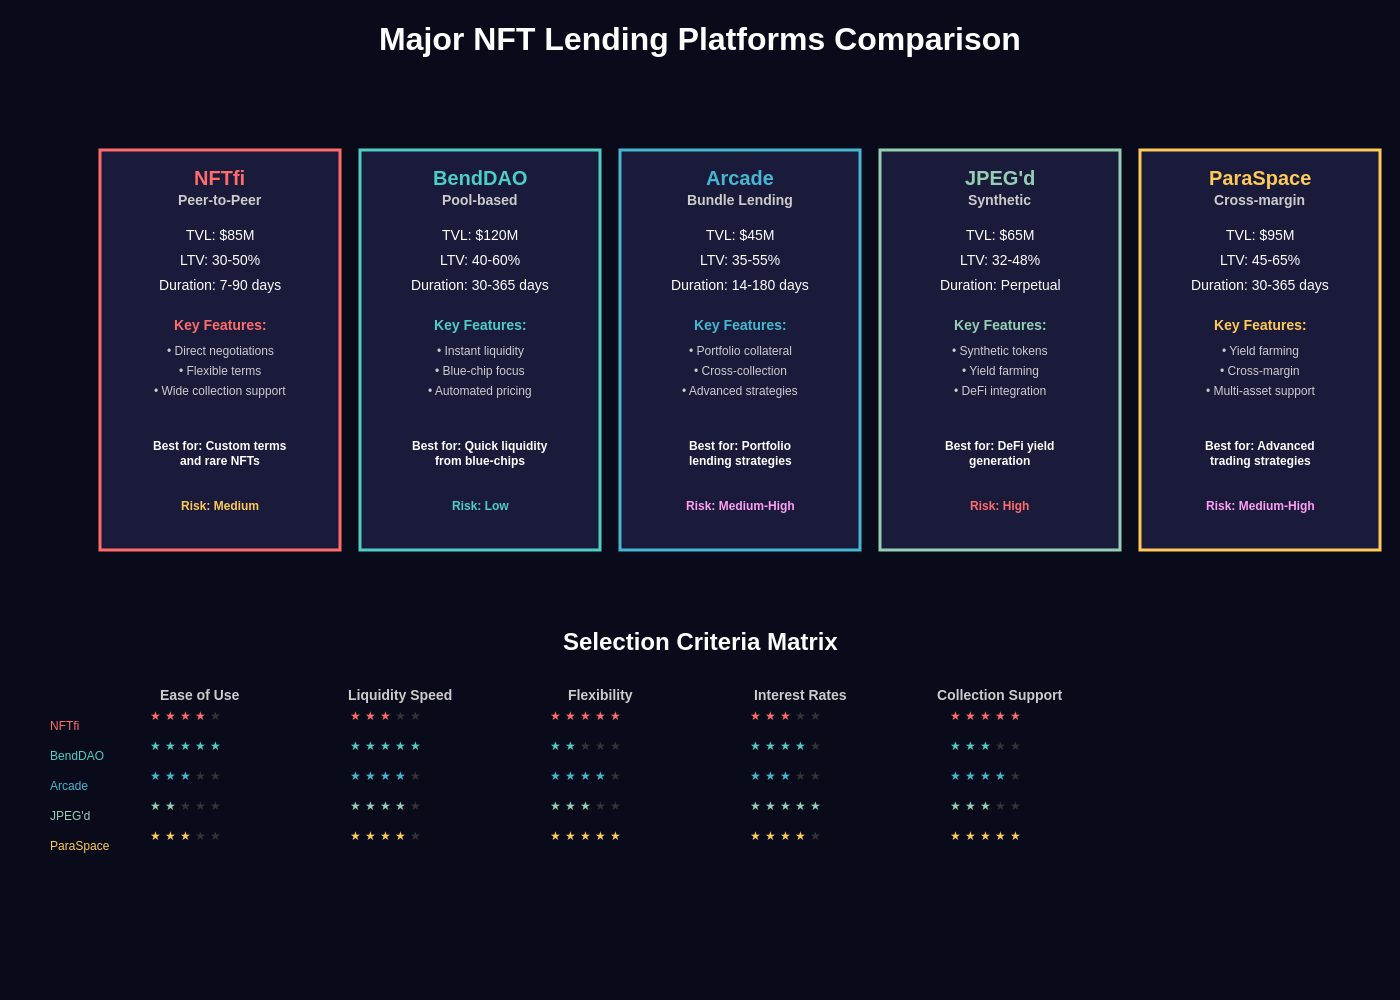Click 'LTV: 32-48%' in the JPEG'd card
The width and height of the screenshot is (1400, 1000).
[x=1000, y=260]
